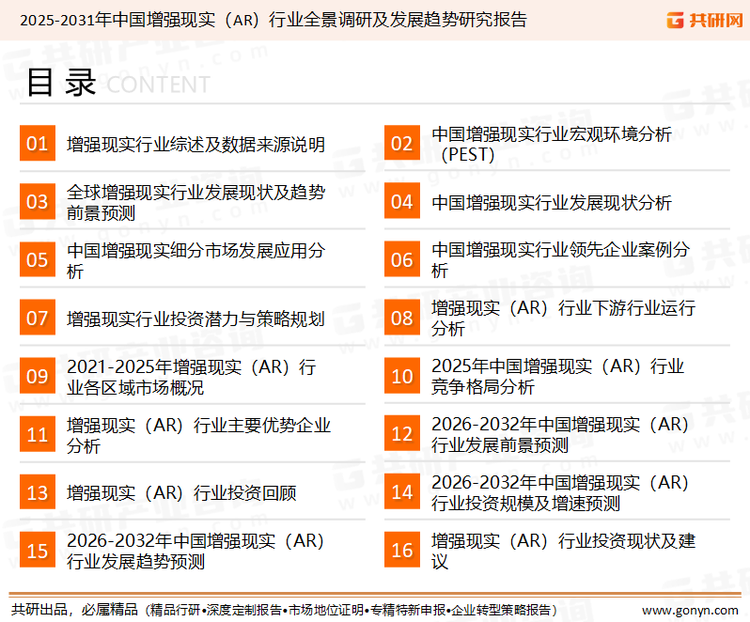Open chapter 增强现实（AR）行业投资现状及建议
Screen dimensions: 750x622
point(563,551)
